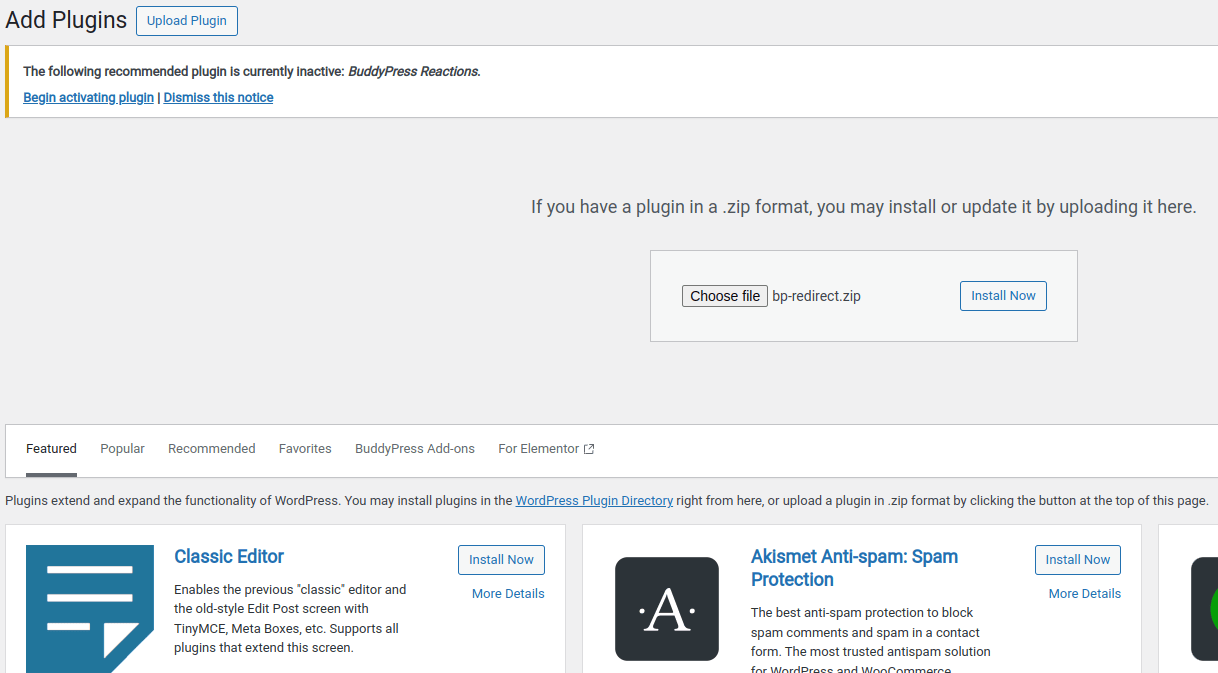This screenshot has width=1218, height=673.
Task: Click the Classic Editor plugin icon
Action: tap(90, 608)
